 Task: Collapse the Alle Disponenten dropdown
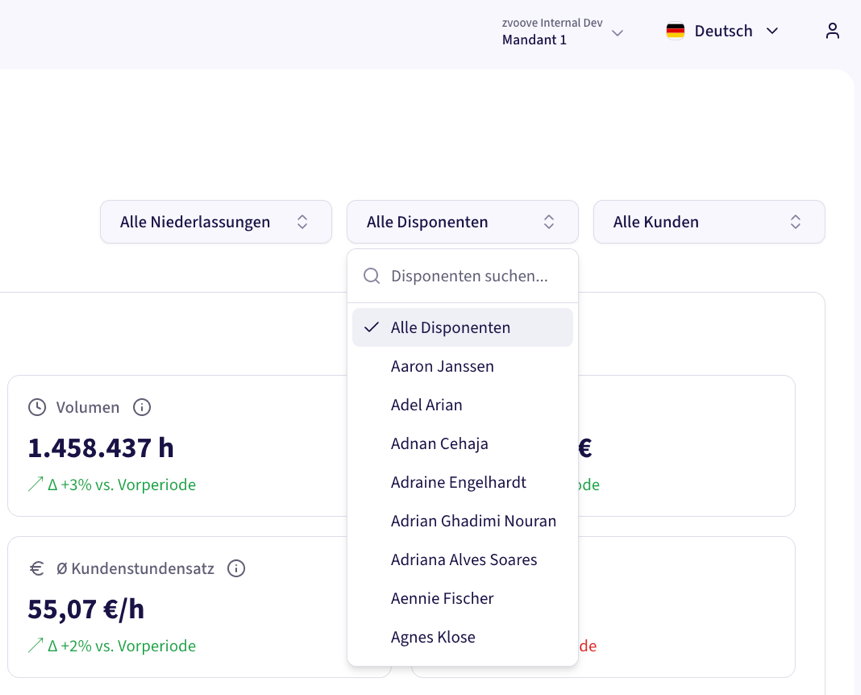tap(462, 222)
